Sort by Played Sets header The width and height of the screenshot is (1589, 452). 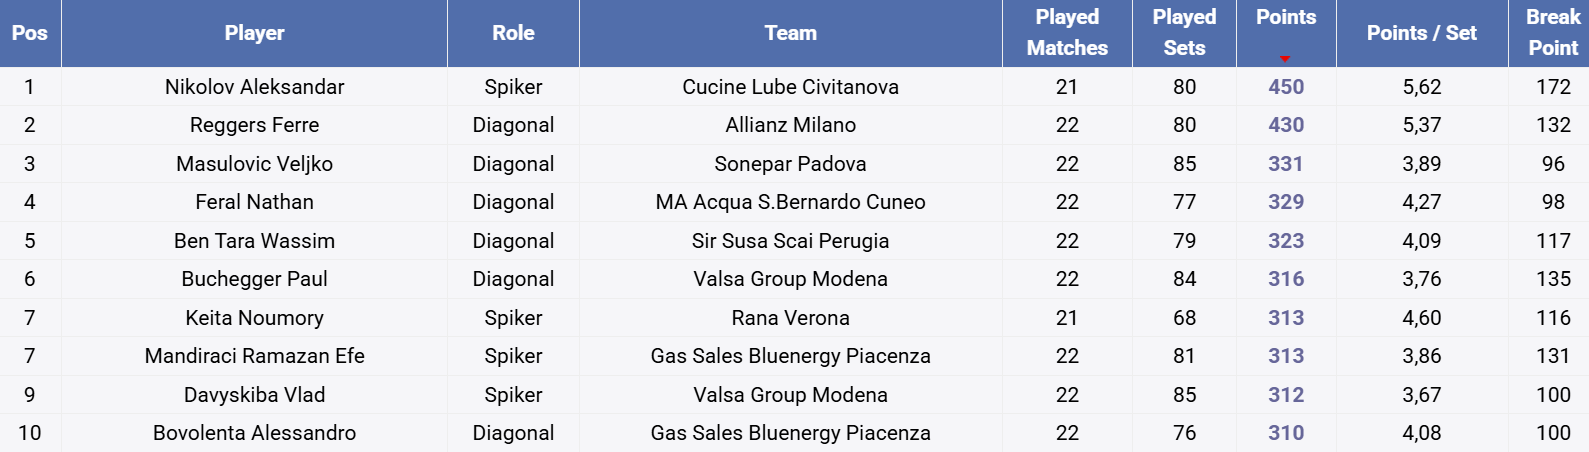[1184, 33]
